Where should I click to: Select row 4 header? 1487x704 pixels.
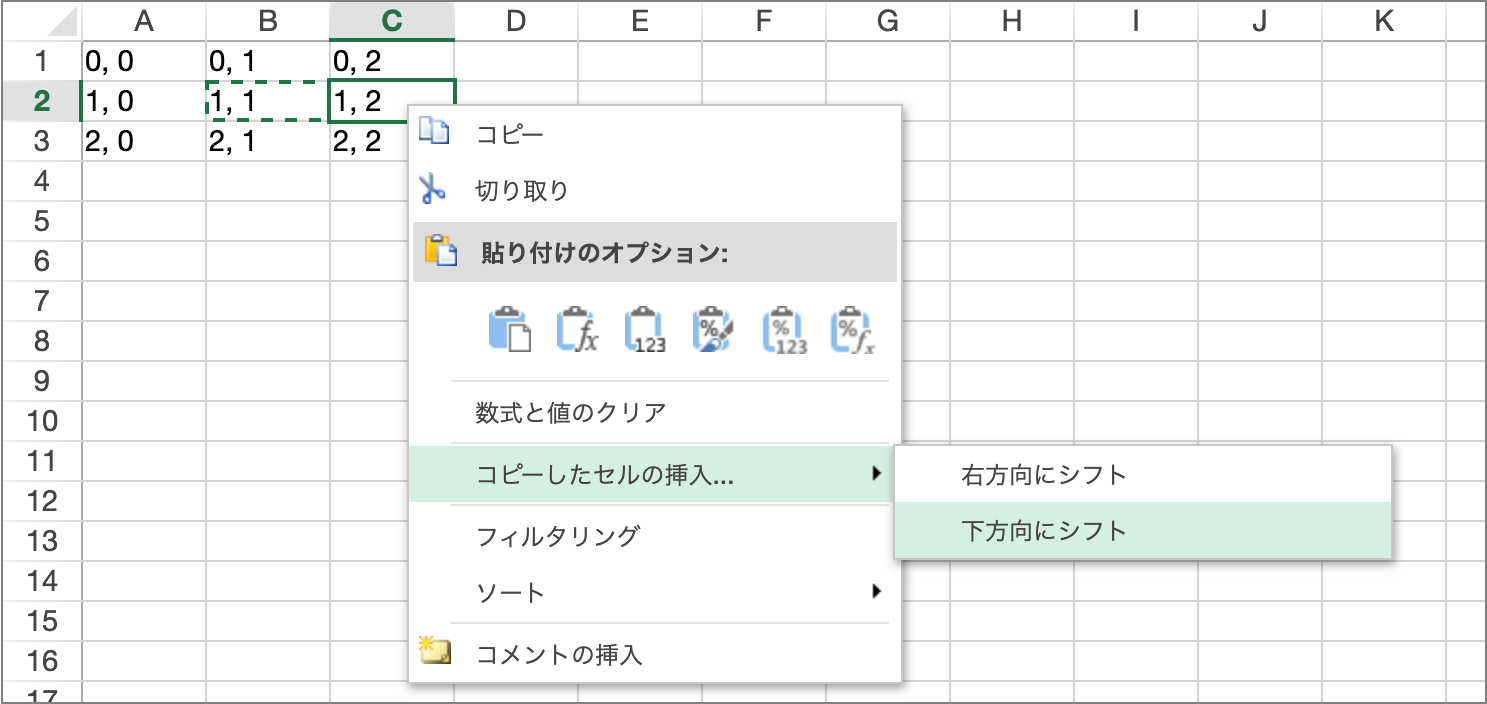pyautogui.click(x=42, y=181)
